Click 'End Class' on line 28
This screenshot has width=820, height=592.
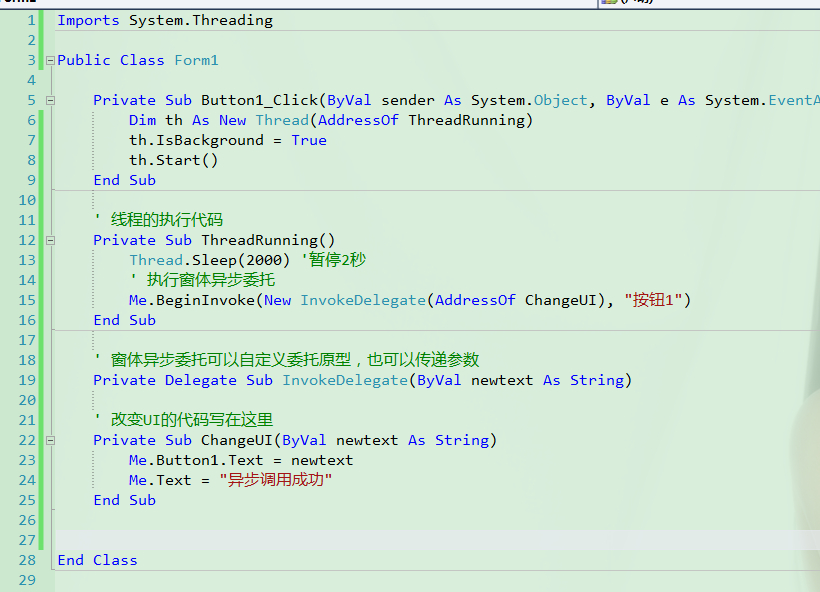point(97,560)
